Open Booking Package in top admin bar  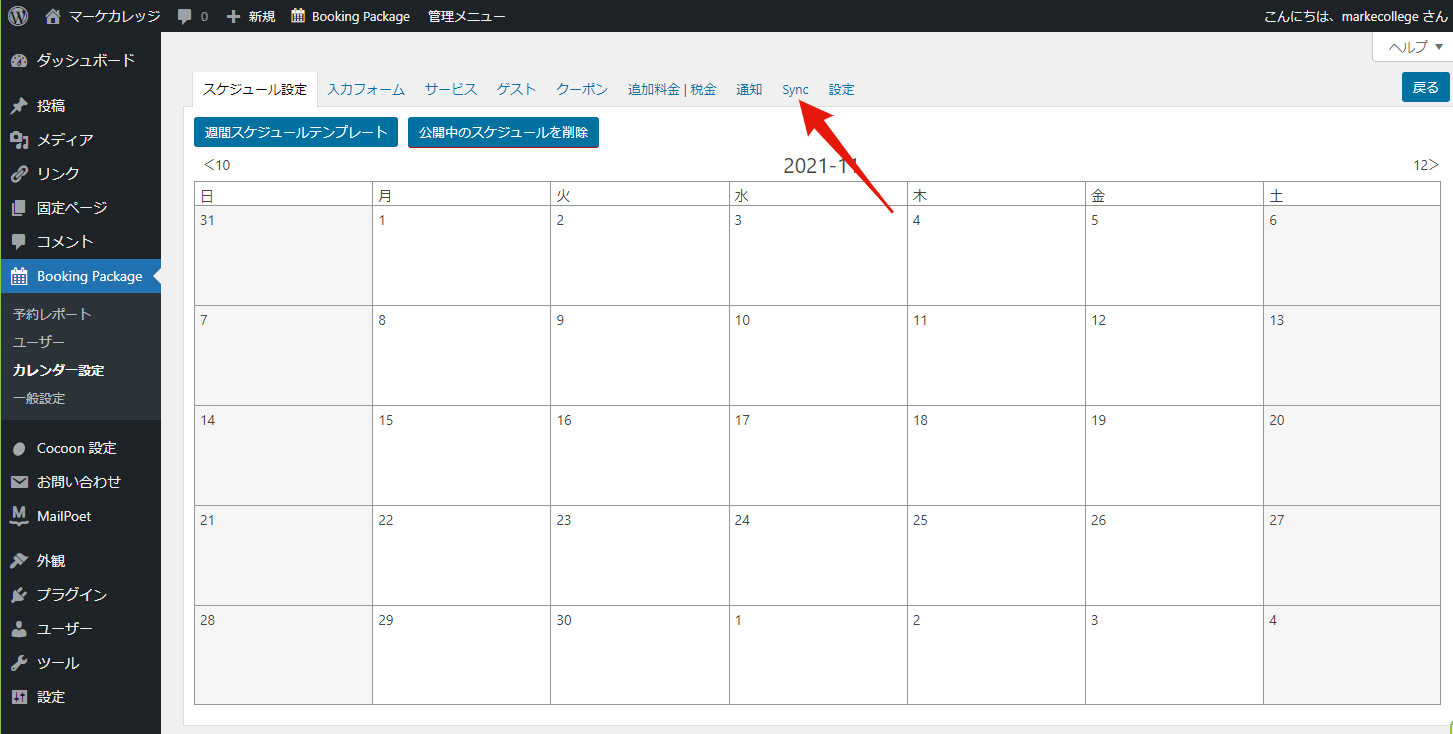coord(350,16)
